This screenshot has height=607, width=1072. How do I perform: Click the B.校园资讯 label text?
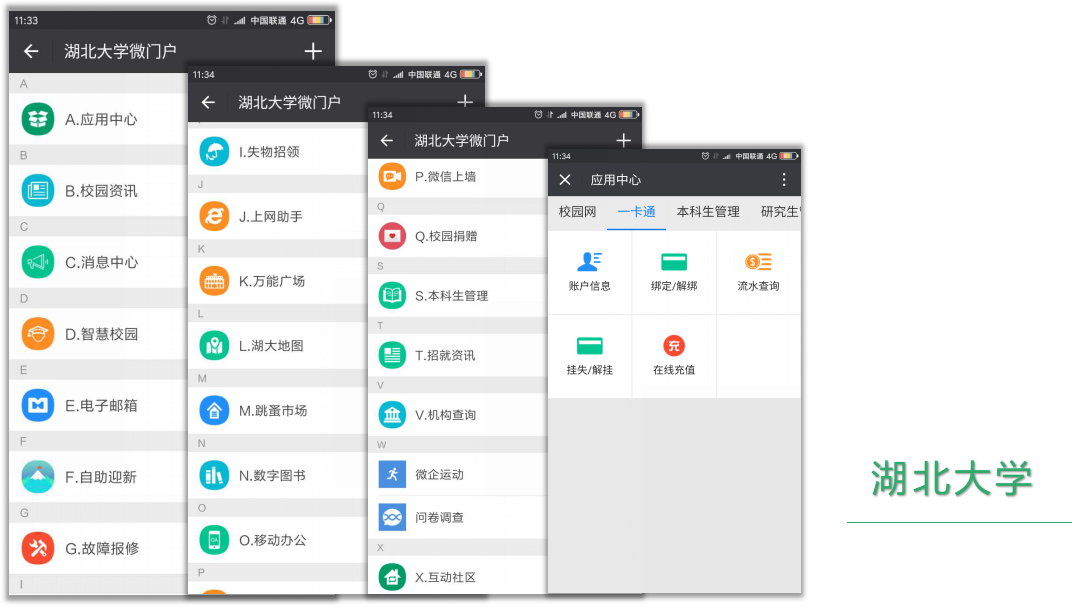pyautogui.click(x=101, y=191)
